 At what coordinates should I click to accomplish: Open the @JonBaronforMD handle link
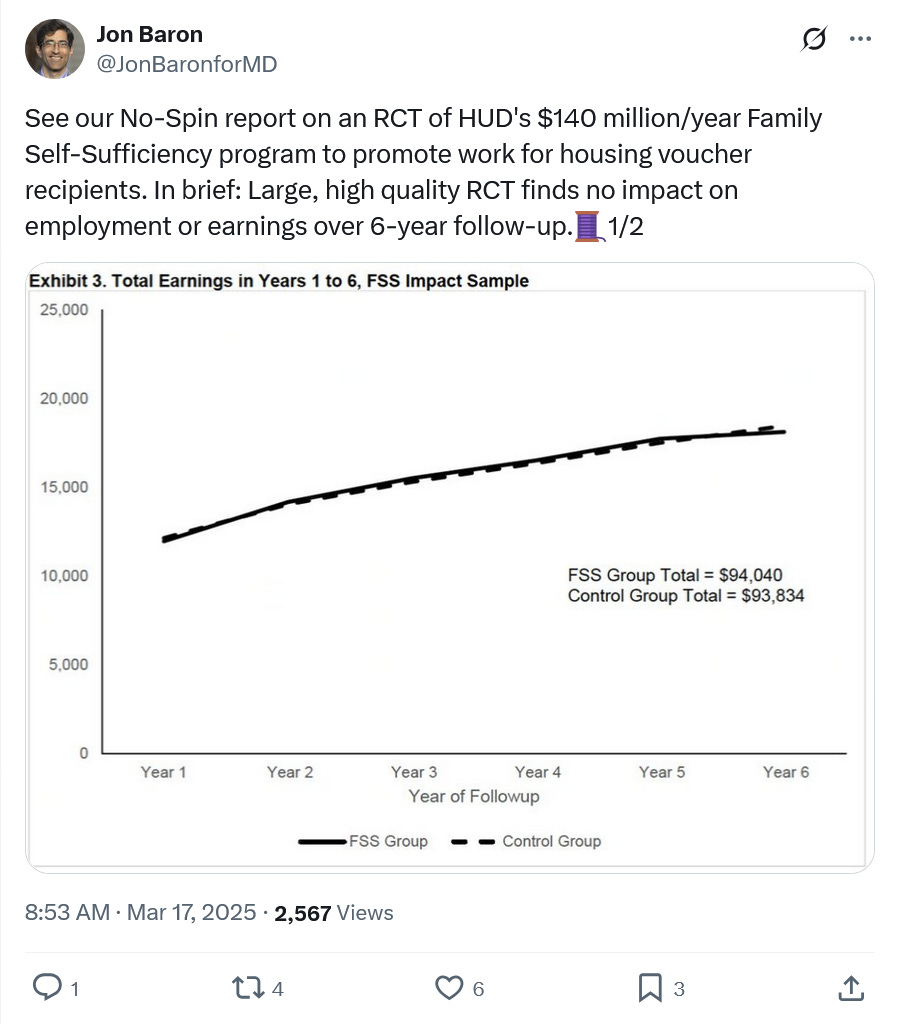coord(187,64)
